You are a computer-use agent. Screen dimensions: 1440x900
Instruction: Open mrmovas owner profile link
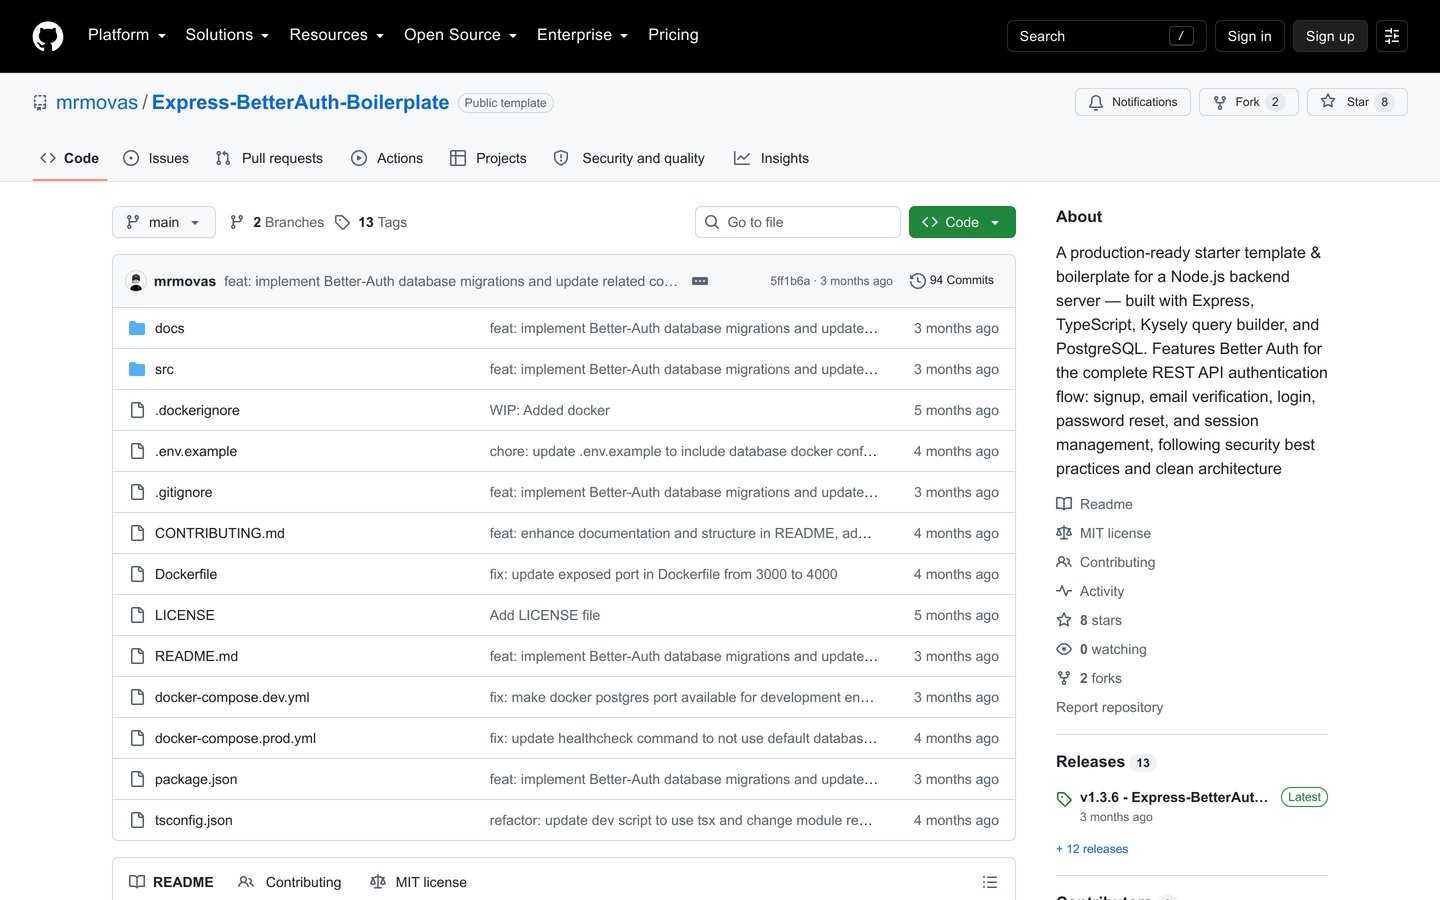tap(97, 102)
